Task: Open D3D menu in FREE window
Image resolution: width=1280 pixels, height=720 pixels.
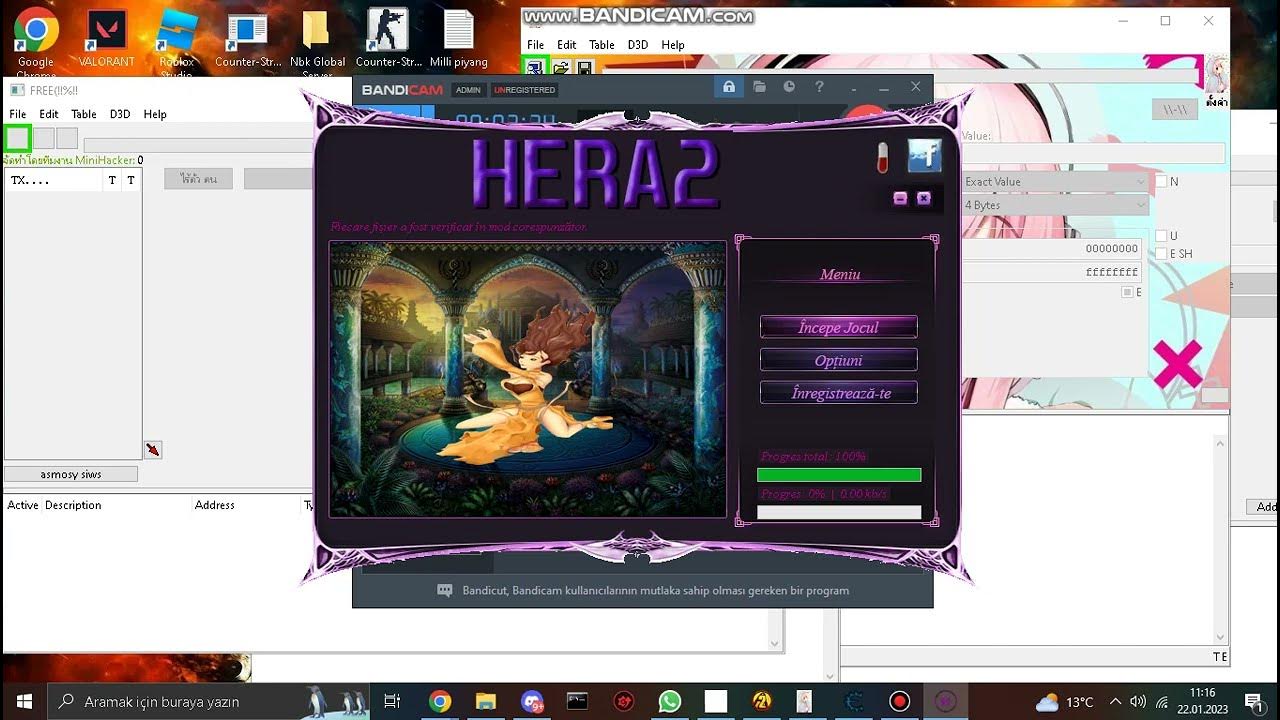Action: [x=120, y=114]
